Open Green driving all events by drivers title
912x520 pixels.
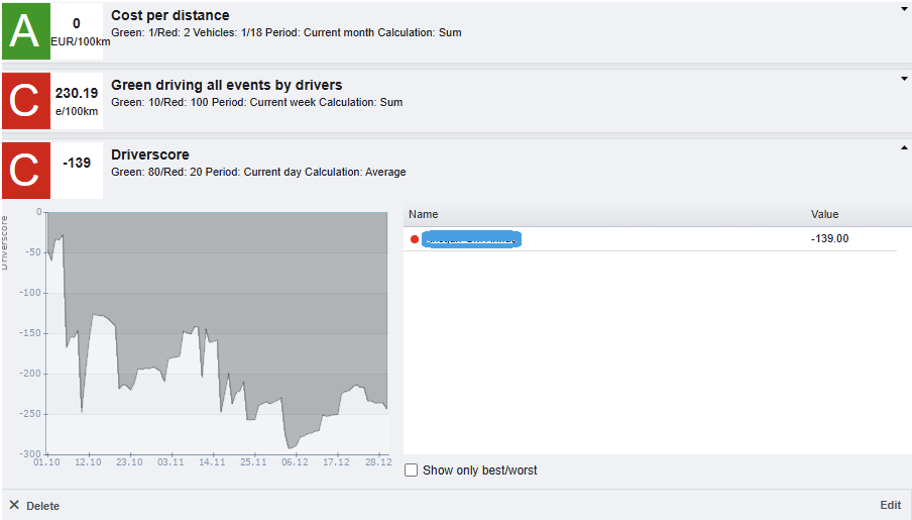(227, 85)
